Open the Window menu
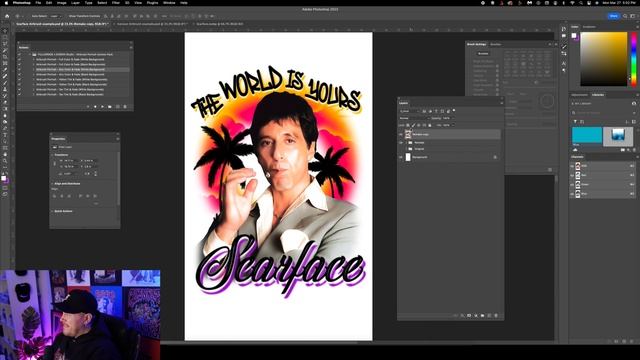This screenshot has height=360, width=640. (169, 3)
